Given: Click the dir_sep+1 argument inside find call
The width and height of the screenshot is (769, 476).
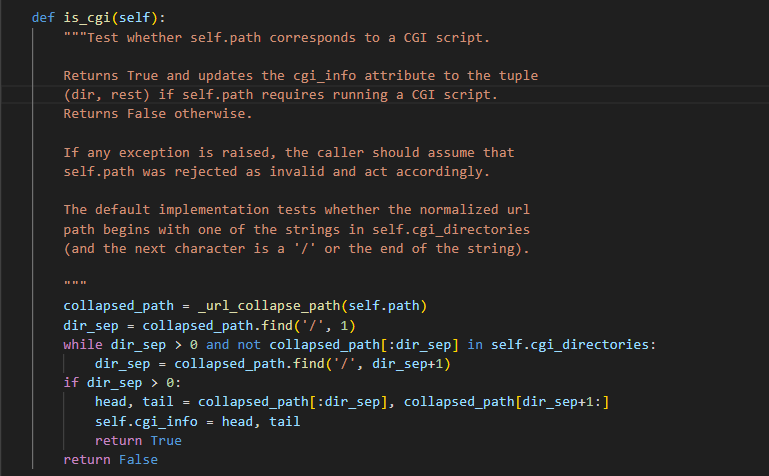Looking at the screenshot, I should tap(408, 364).
